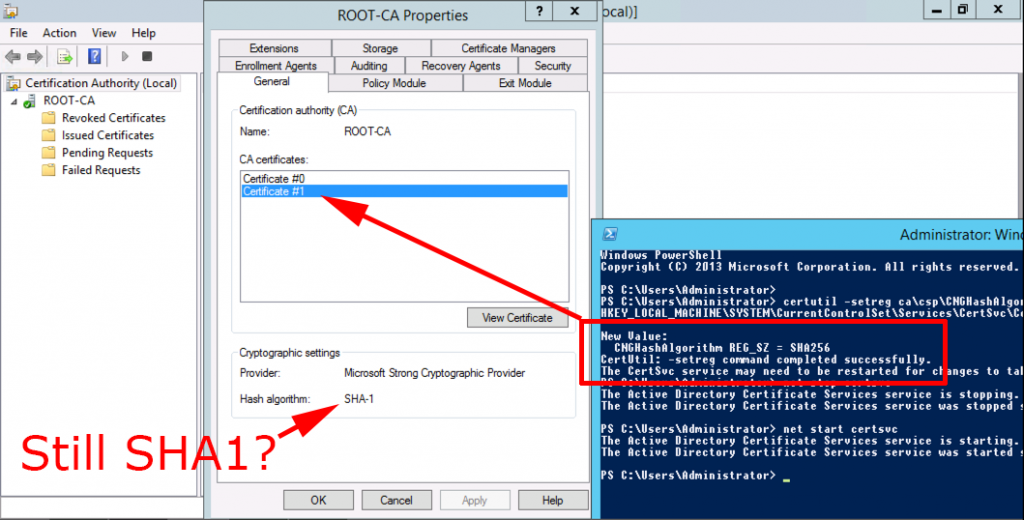Click the Export List toolbar icon

click(65, 57)
